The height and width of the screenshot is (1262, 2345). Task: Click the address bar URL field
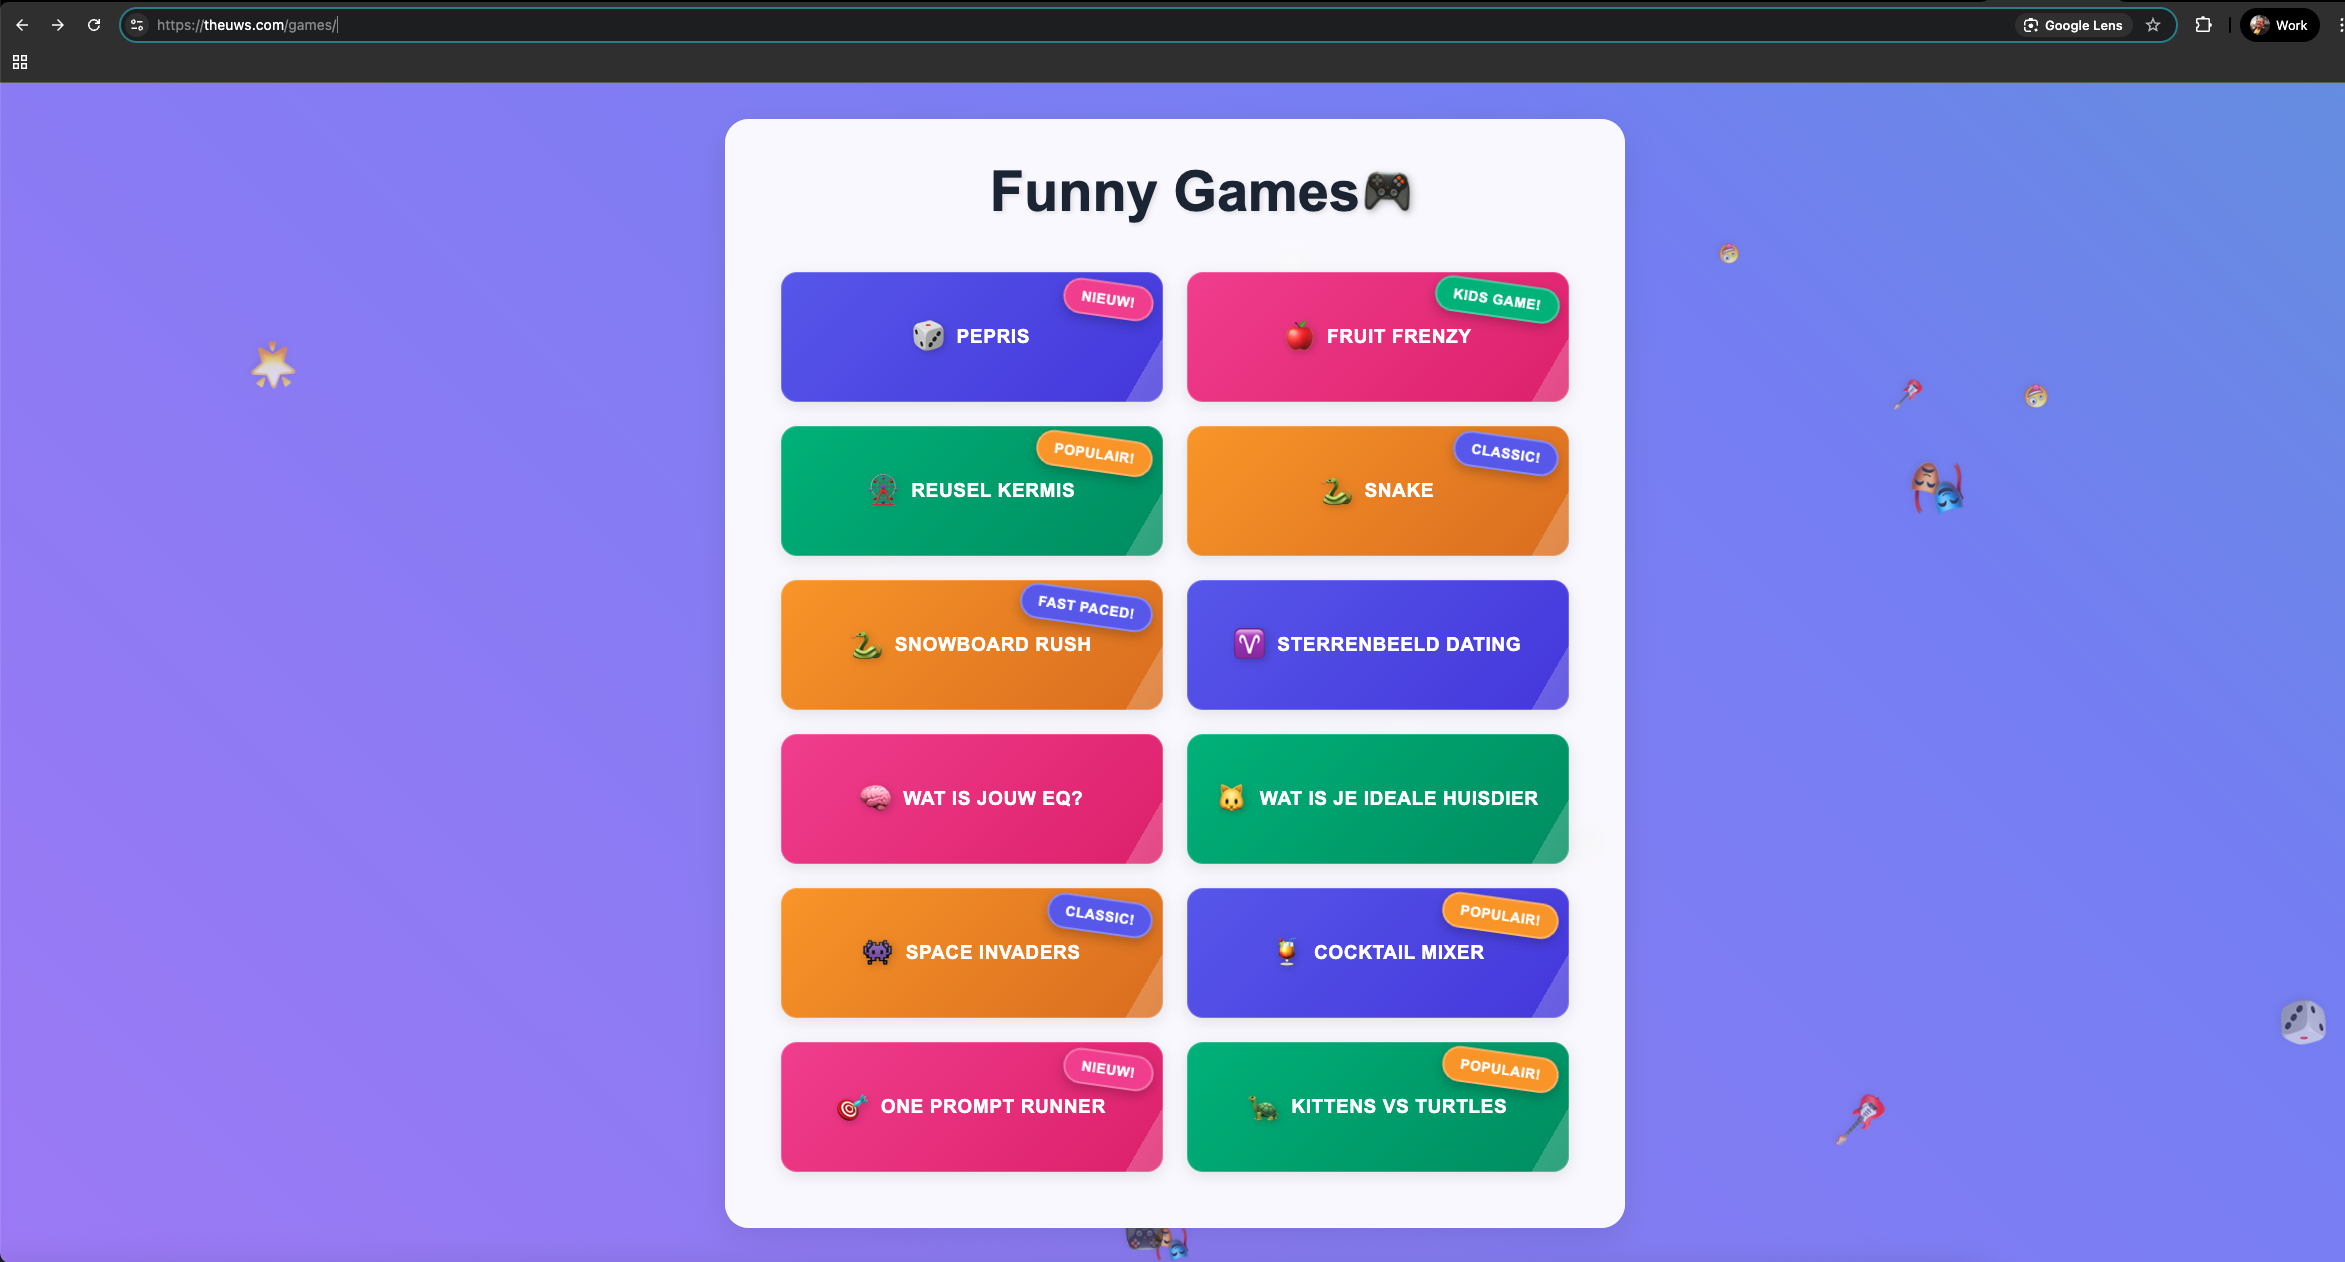(x=1000, y=25)
